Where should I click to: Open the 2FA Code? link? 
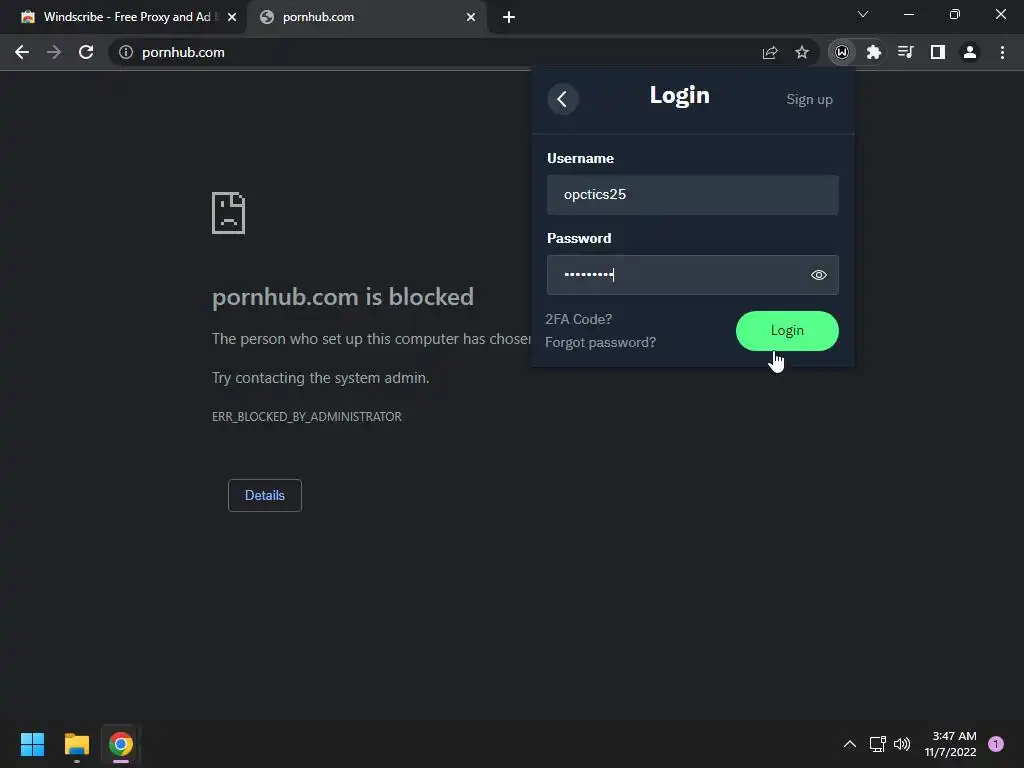coord(579,319)
